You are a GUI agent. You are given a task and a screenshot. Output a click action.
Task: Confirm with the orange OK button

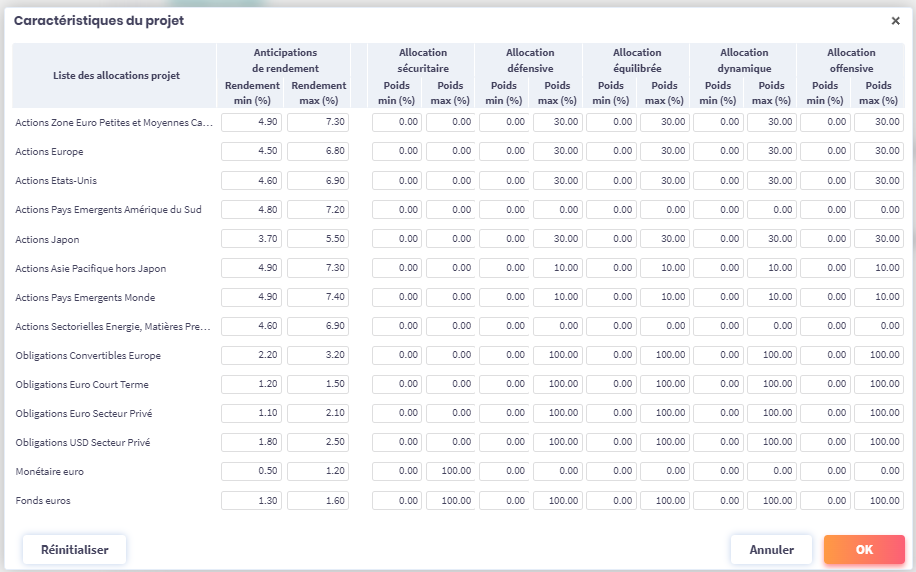[x=864, y=549]
